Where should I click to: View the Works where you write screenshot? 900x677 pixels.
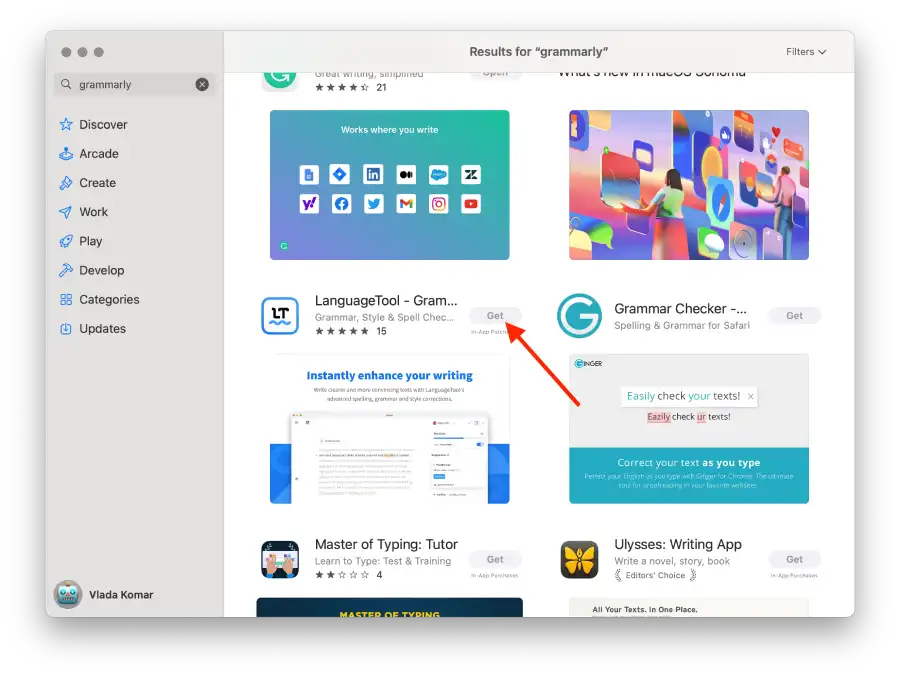point(390,185)
